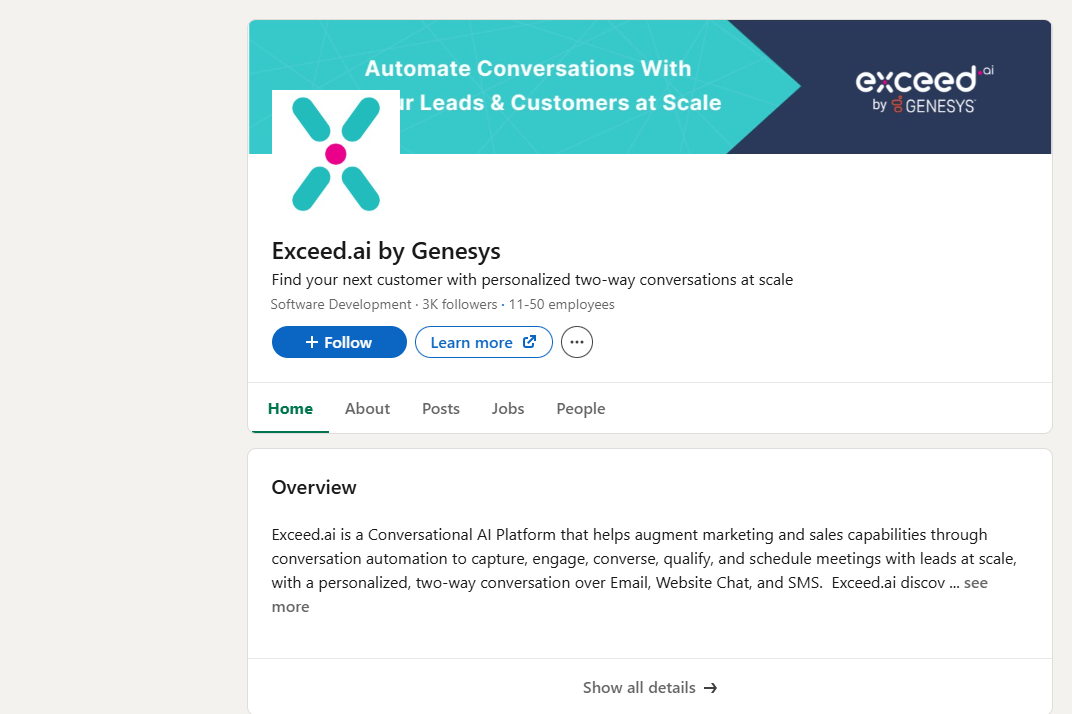
Task: Click the plus icon on Follow button
Action: tap(312, 342)
